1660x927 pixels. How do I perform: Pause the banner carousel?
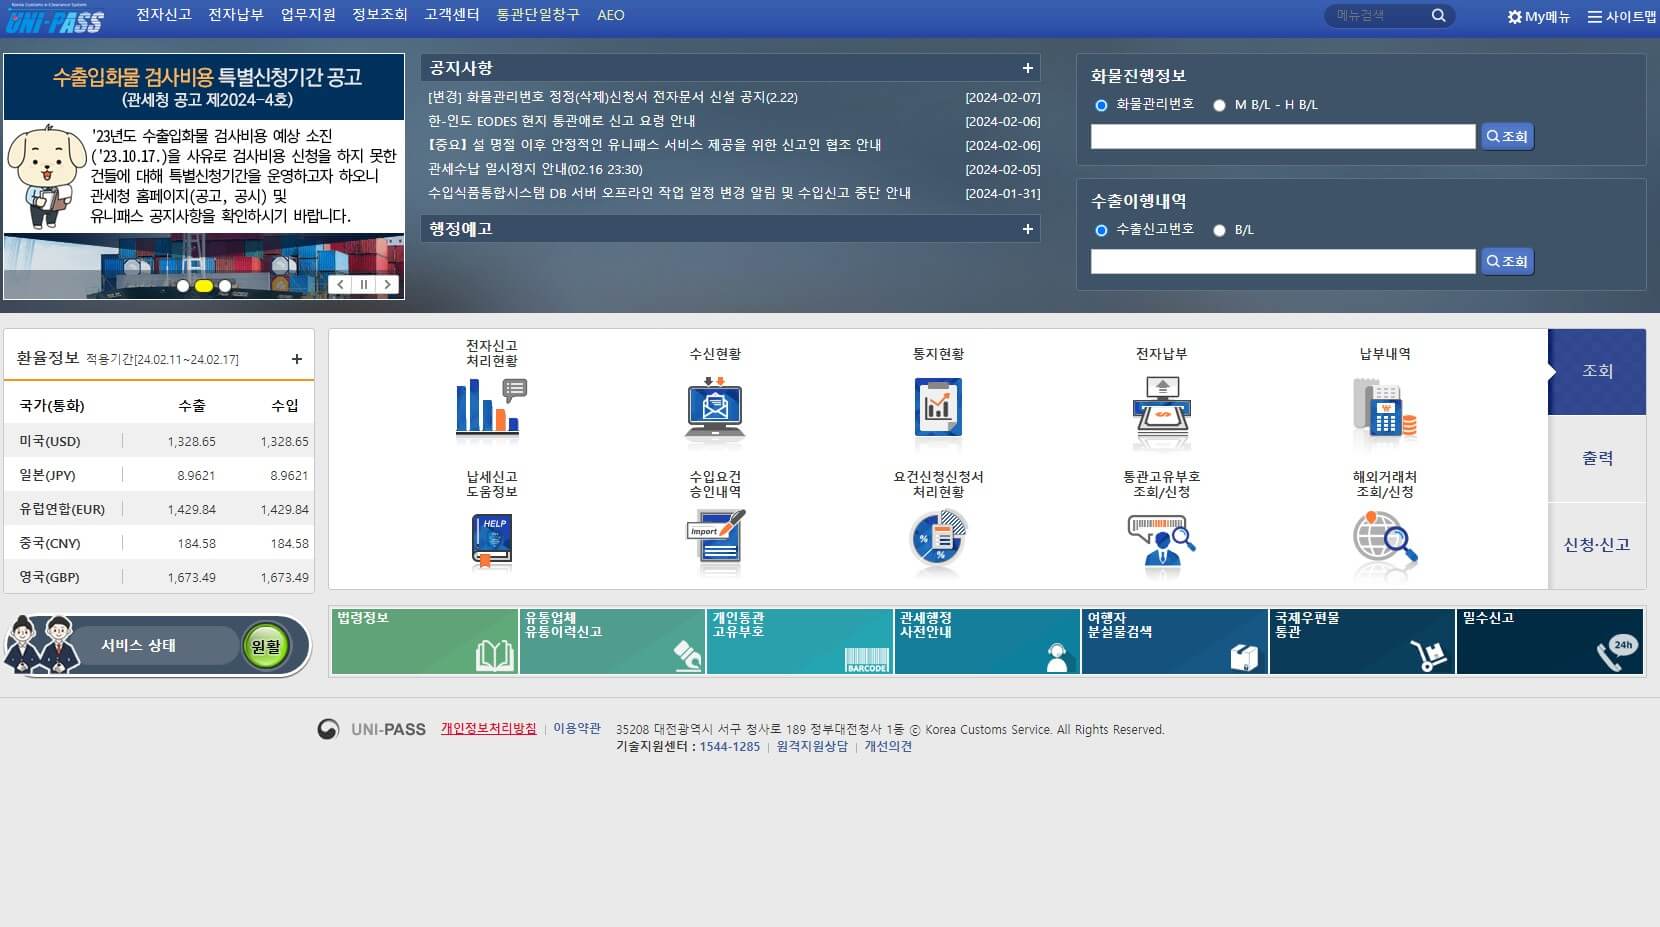pyautogui.click(x=364, y=285)
